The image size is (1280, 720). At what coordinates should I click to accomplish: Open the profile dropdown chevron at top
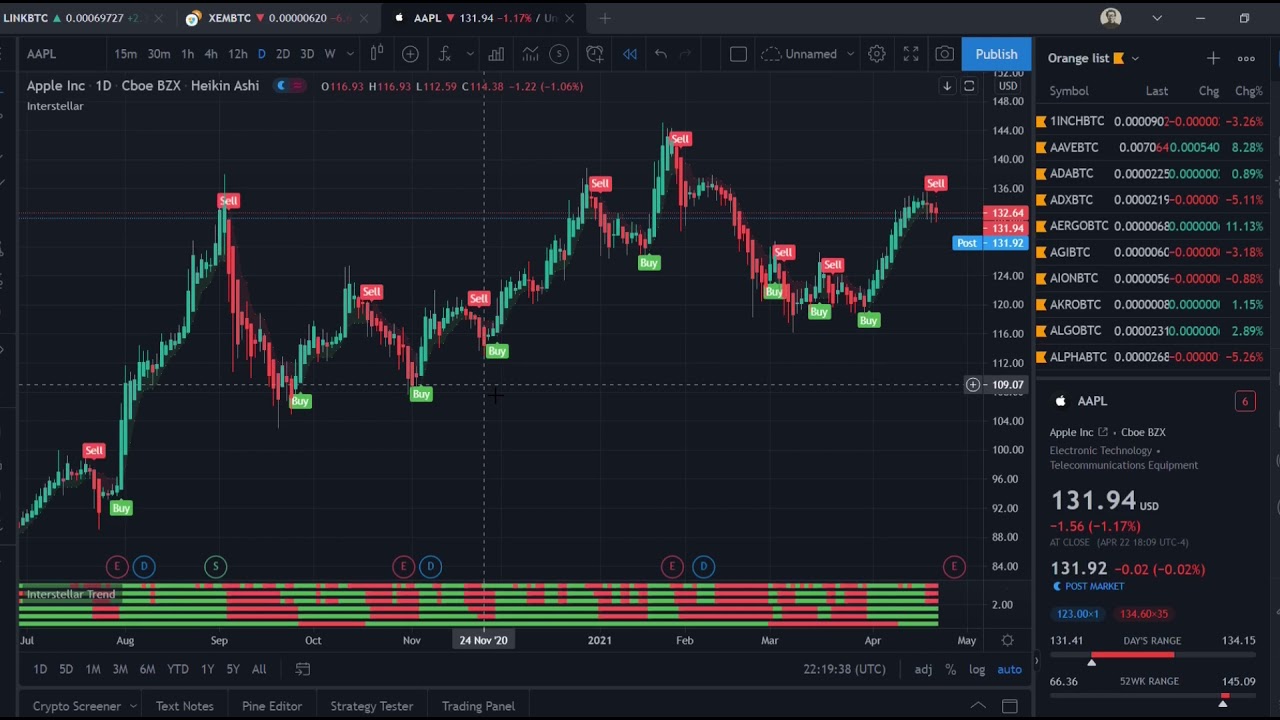coord(1157,18)
